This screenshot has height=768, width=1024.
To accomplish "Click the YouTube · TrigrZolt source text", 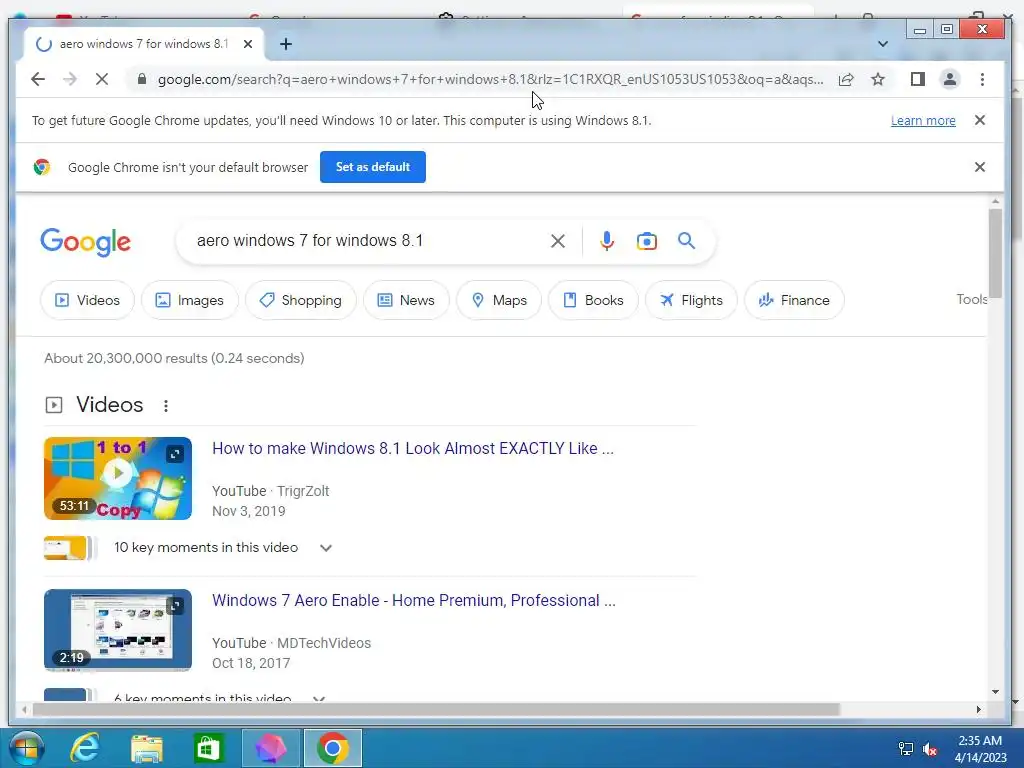I will pos(270,491).
